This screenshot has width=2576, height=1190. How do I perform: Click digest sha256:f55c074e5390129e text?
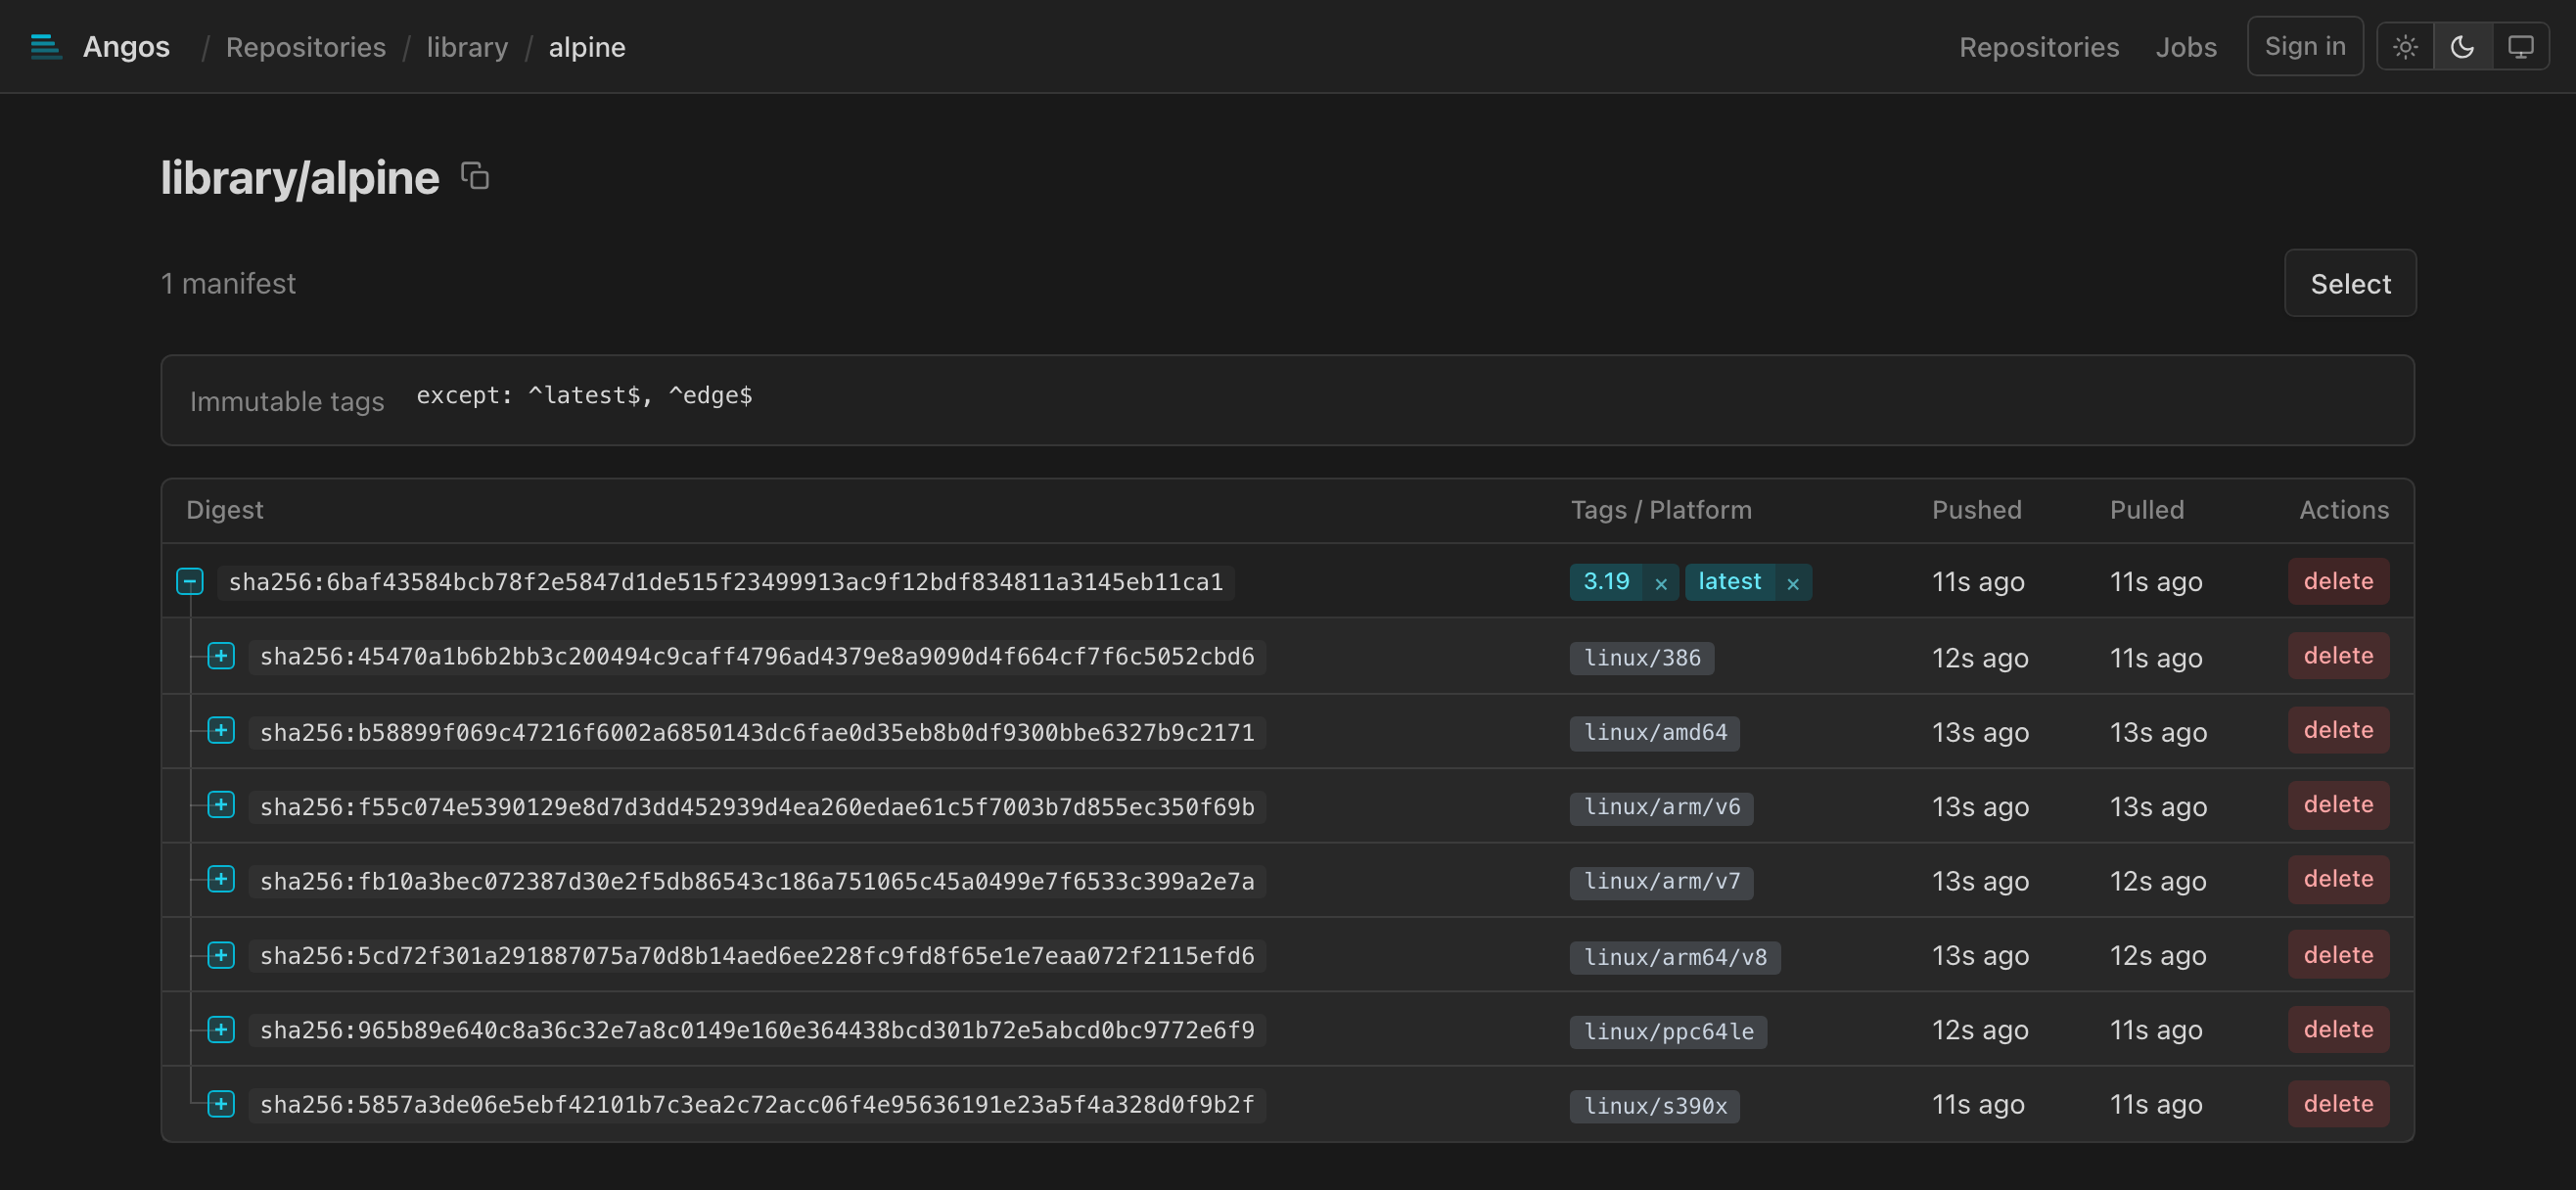point(757,807)
